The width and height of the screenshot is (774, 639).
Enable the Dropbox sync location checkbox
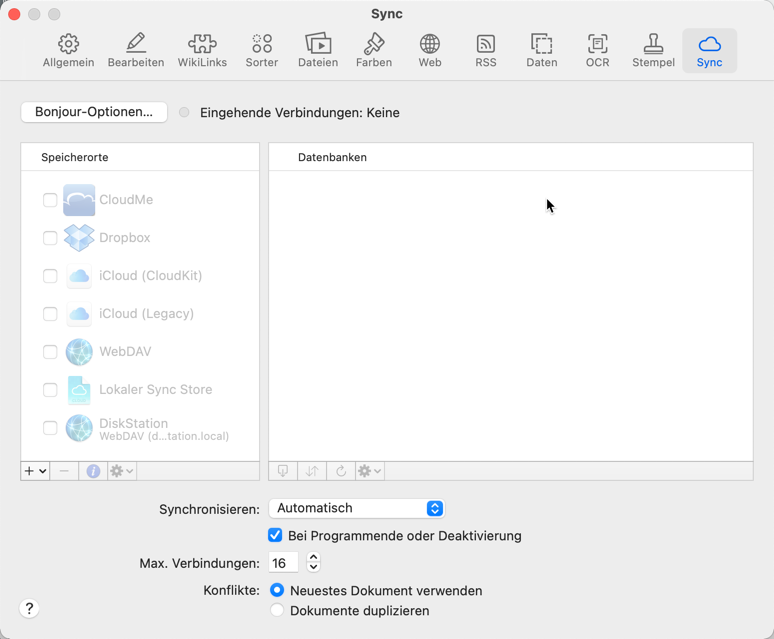pyautogui.click(x=50, y=238)
